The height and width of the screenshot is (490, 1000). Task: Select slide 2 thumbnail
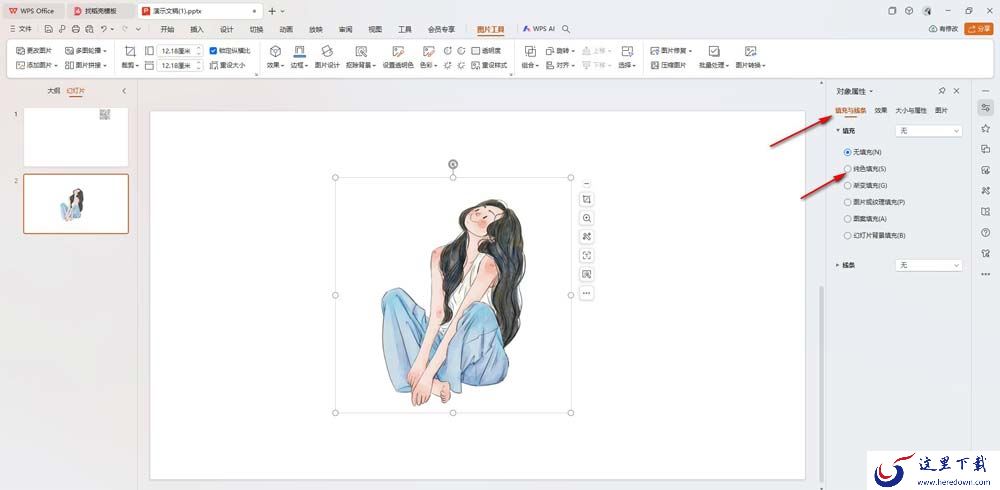click(x=76, y=204)
